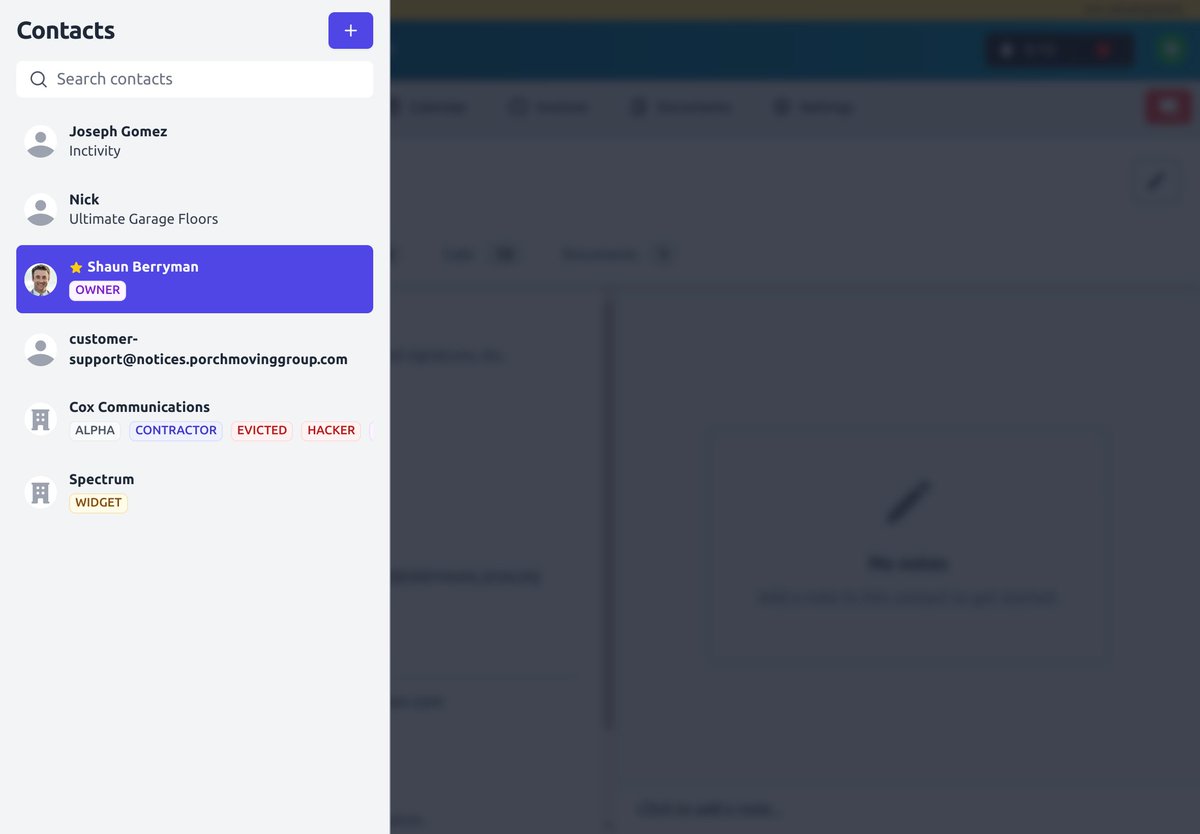This screenshot has width=1200, height=834.
Task: Click the dimmed red button at top right
Action: (1168, 107)
